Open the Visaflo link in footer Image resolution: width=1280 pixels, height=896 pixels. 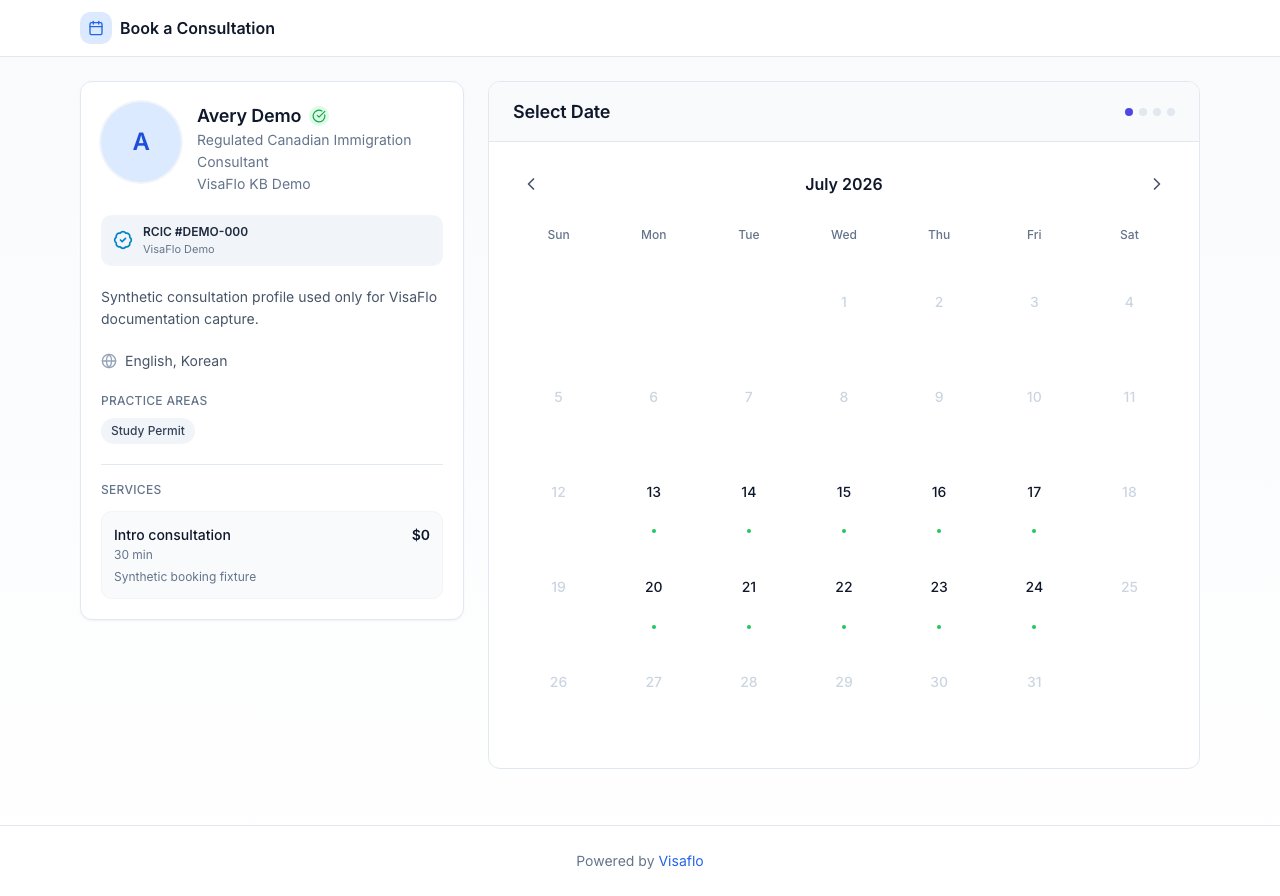[x=681, y=861]
